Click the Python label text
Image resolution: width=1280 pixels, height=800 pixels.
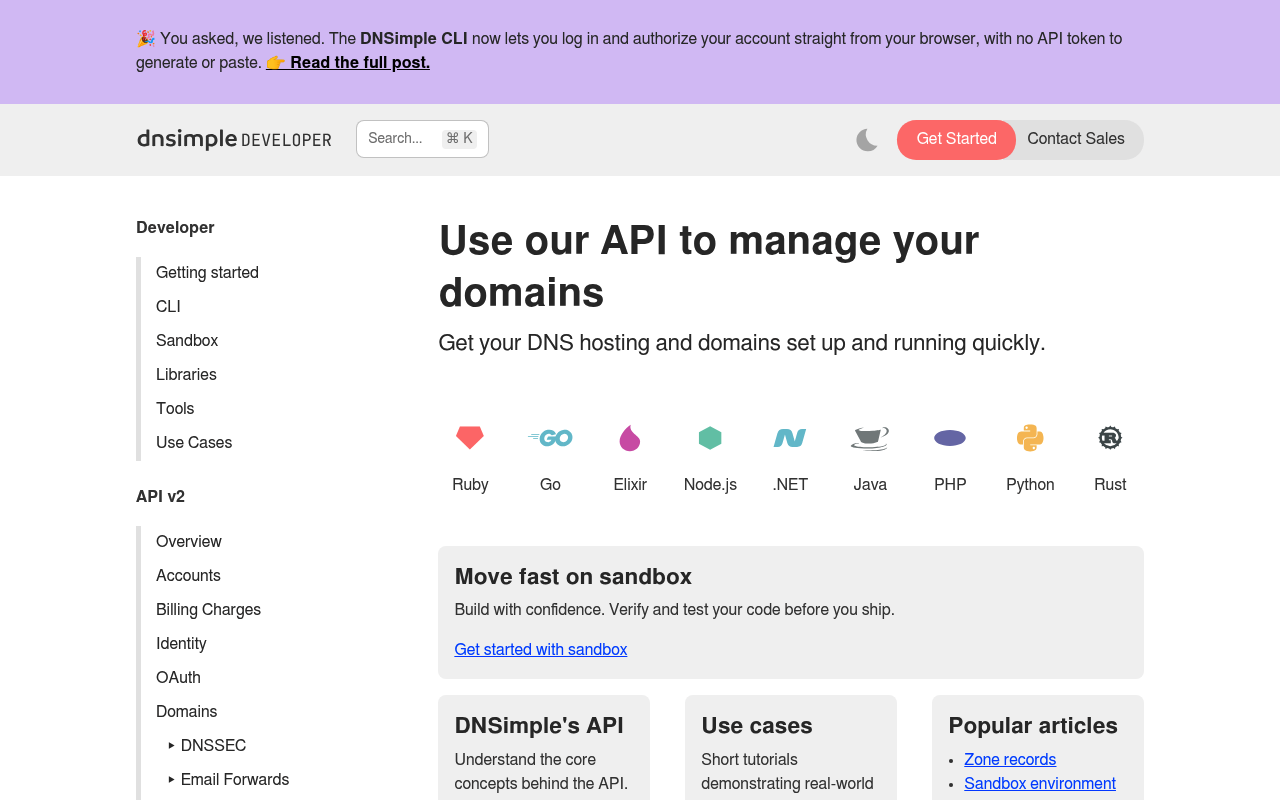click(1030, 485)
